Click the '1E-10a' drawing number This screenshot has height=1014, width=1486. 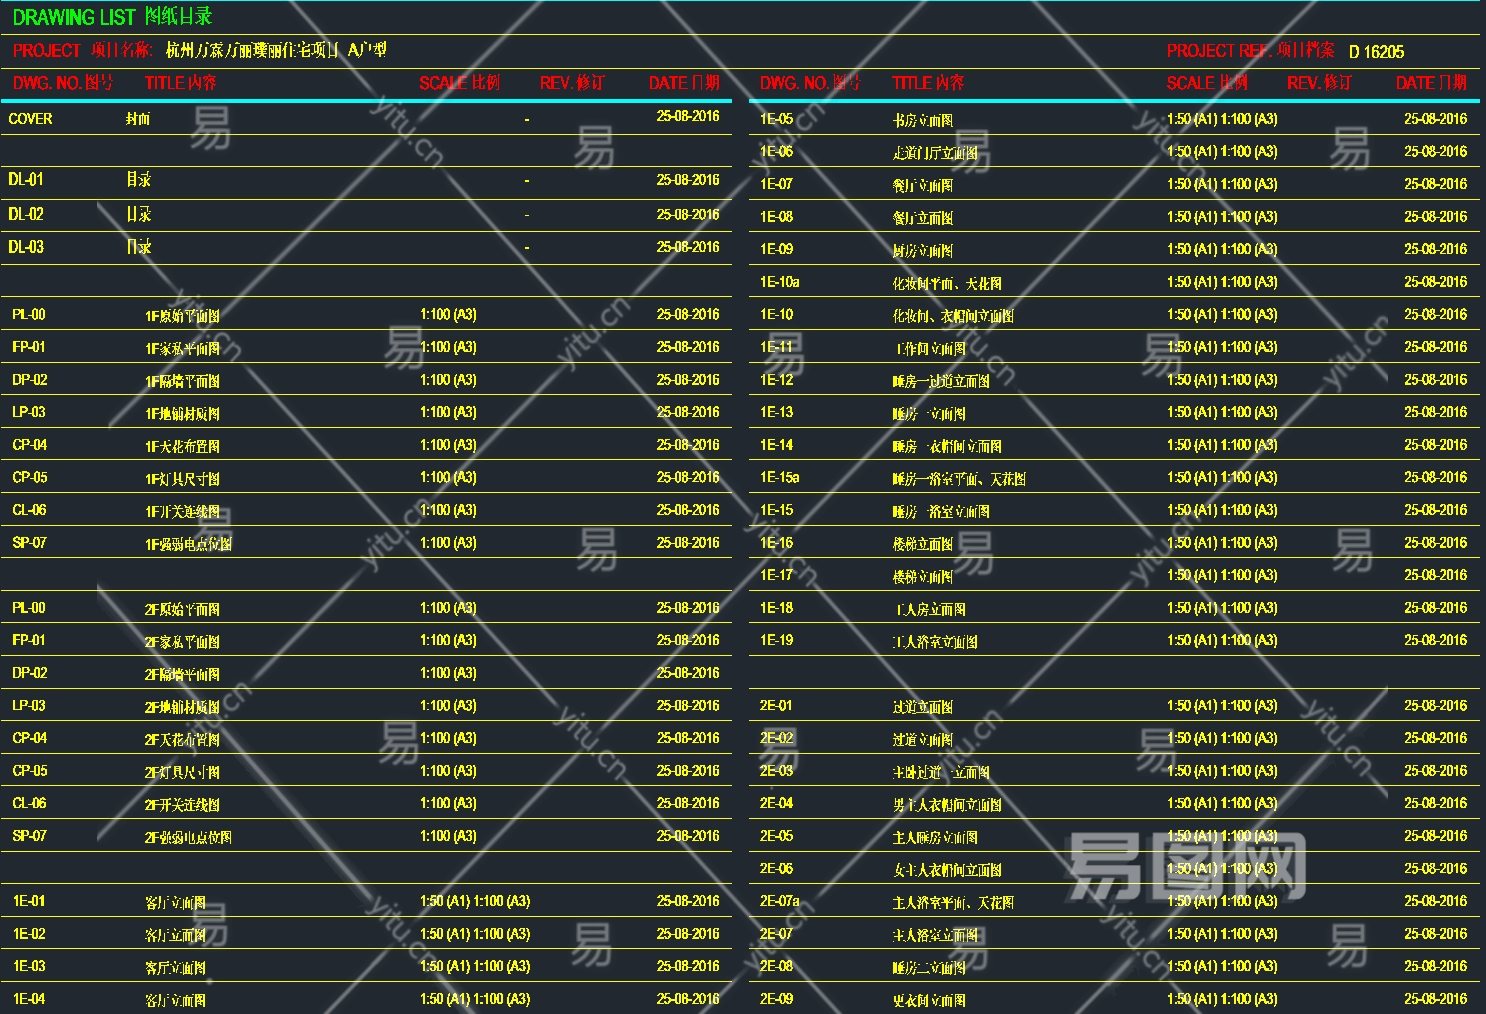(780, 282)
